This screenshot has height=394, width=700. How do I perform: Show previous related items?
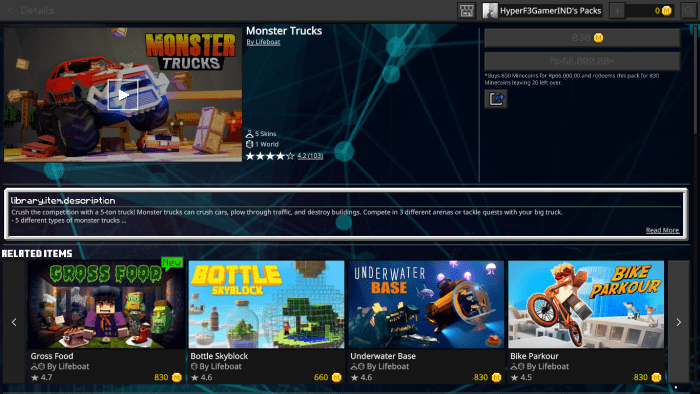click(14, 322)
